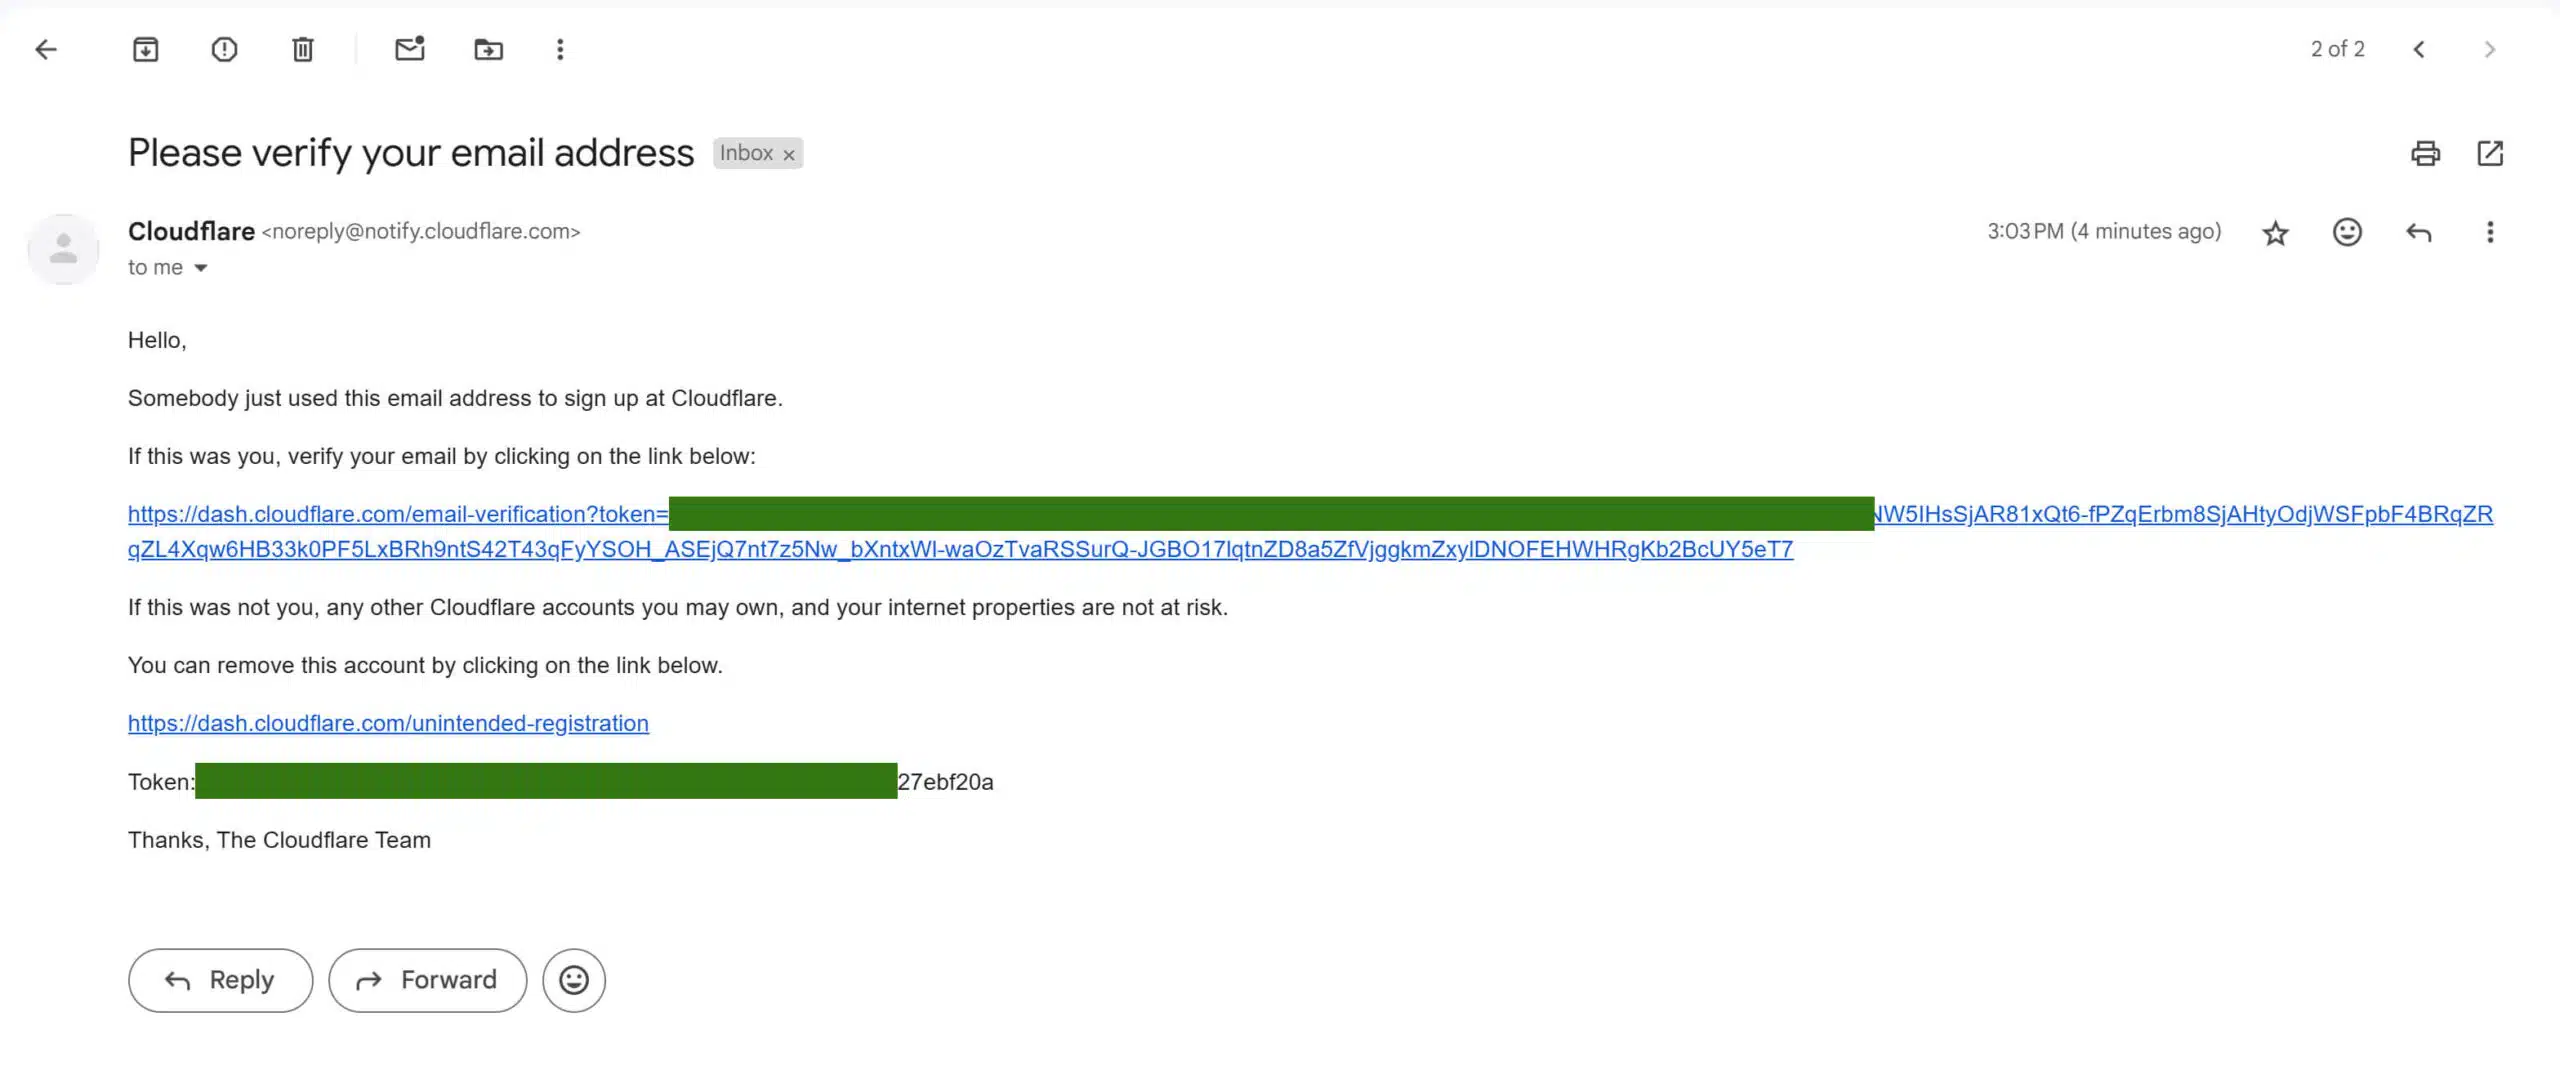Click the archive/save to inbox icon
The height and width of the screenshot is (1088, 2560).
point(145,49)
